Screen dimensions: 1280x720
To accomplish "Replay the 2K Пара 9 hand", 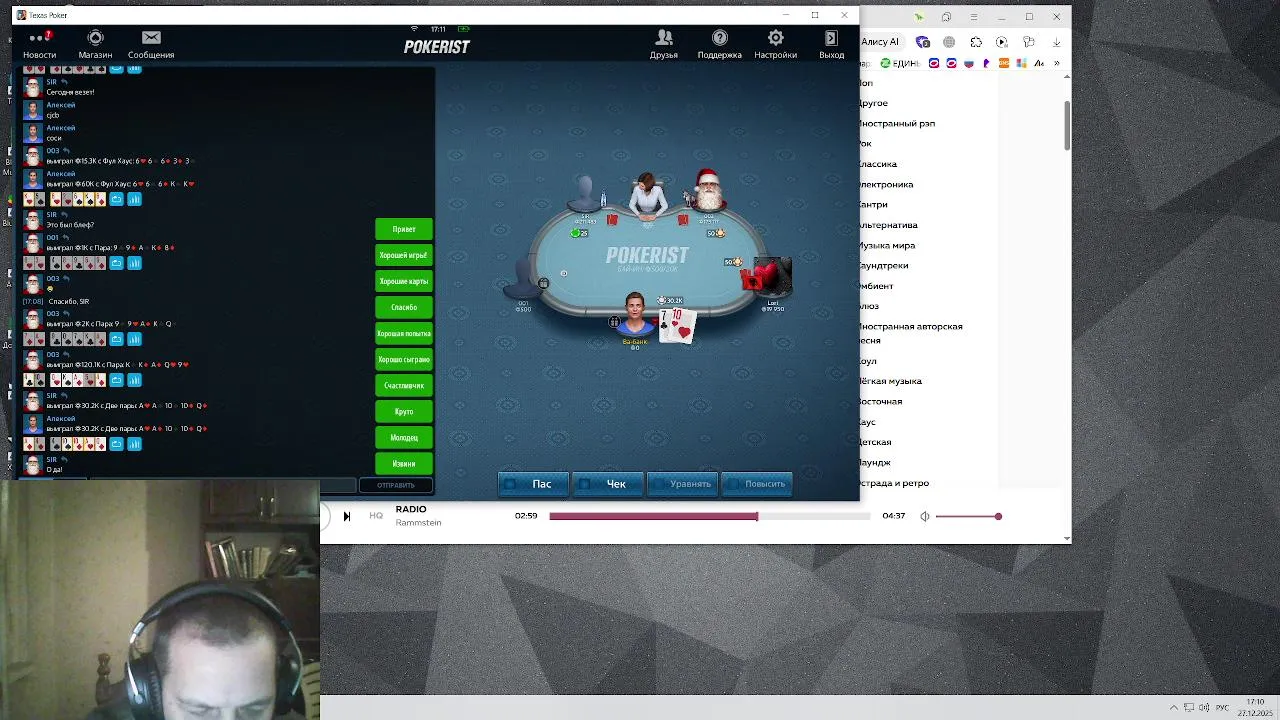I will [116, 339].
